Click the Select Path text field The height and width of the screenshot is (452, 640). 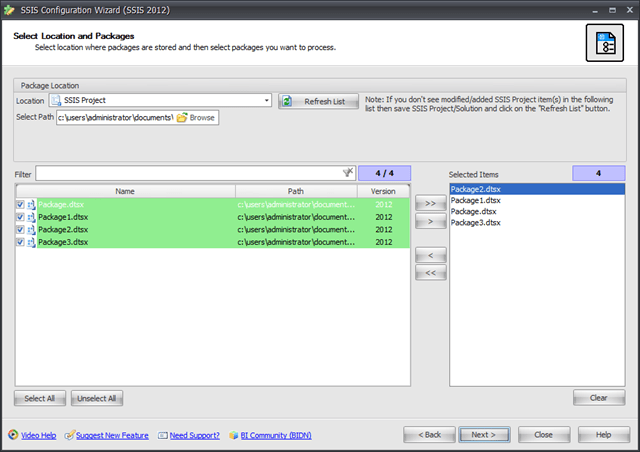(x=116, y=118)
